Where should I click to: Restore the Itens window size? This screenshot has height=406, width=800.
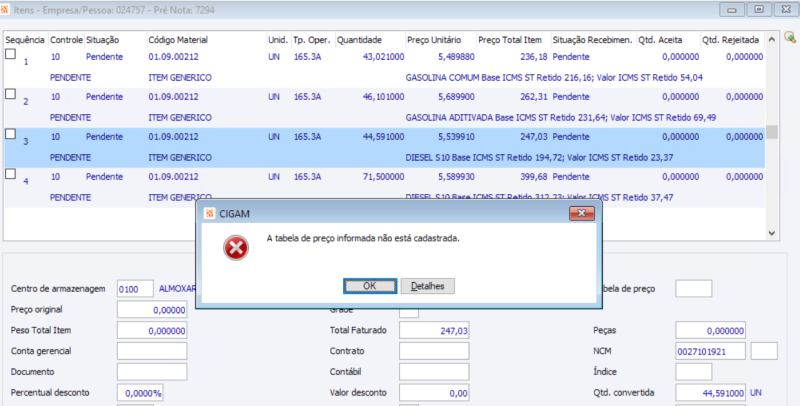(759, 9)
